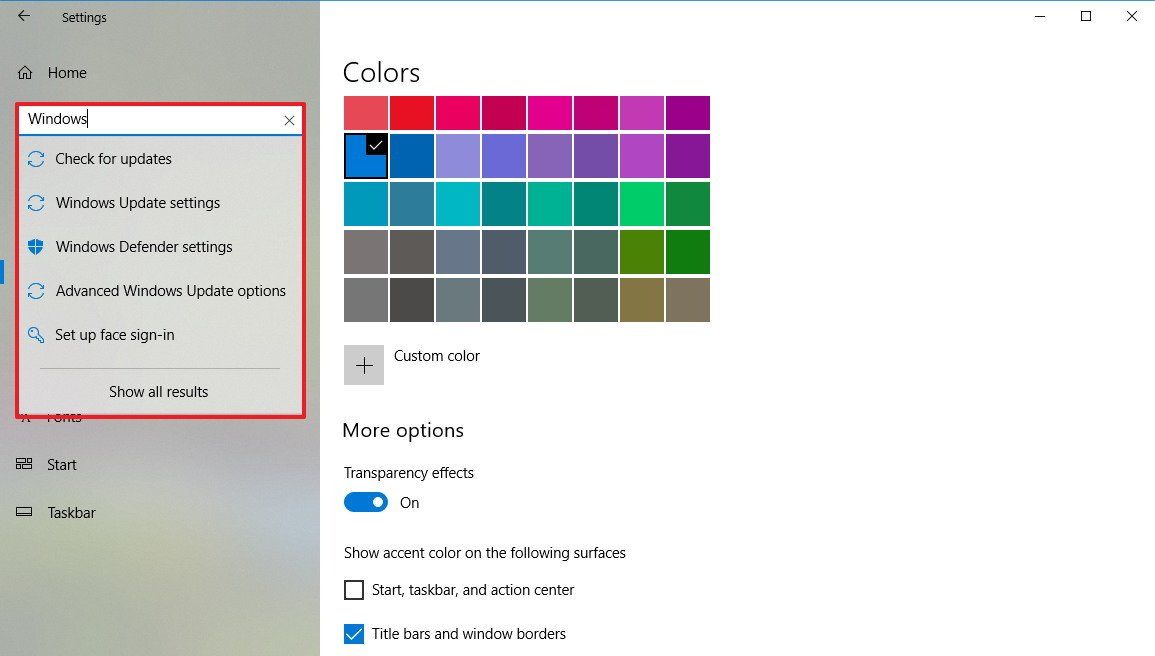1155x656 pixels.
Task: Clear the search with the X icon
Action: click(289, 120)
